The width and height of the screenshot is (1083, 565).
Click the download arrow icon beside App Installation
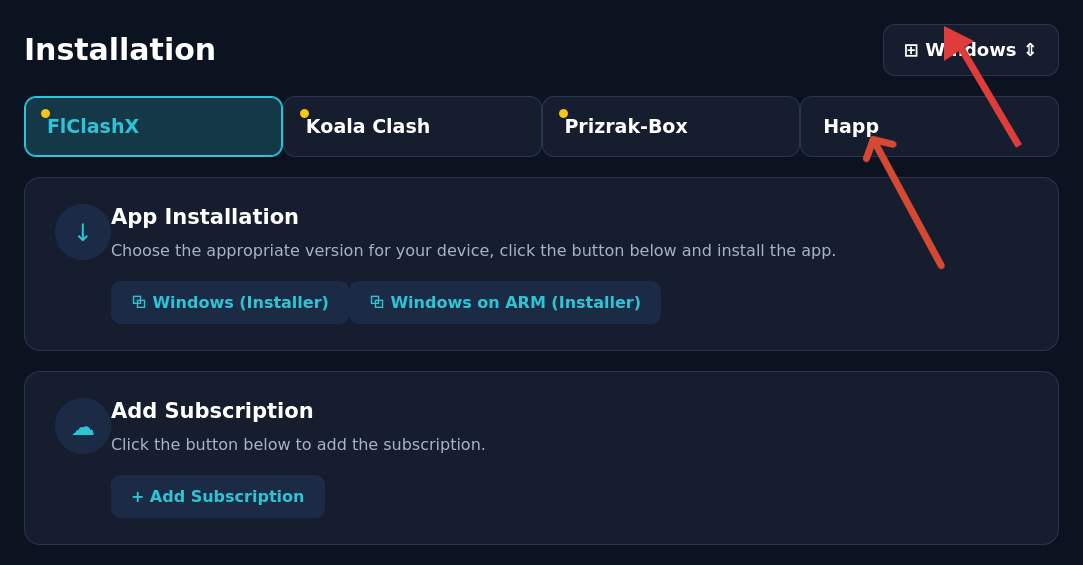pyautogui.click(x=83, y=232)
